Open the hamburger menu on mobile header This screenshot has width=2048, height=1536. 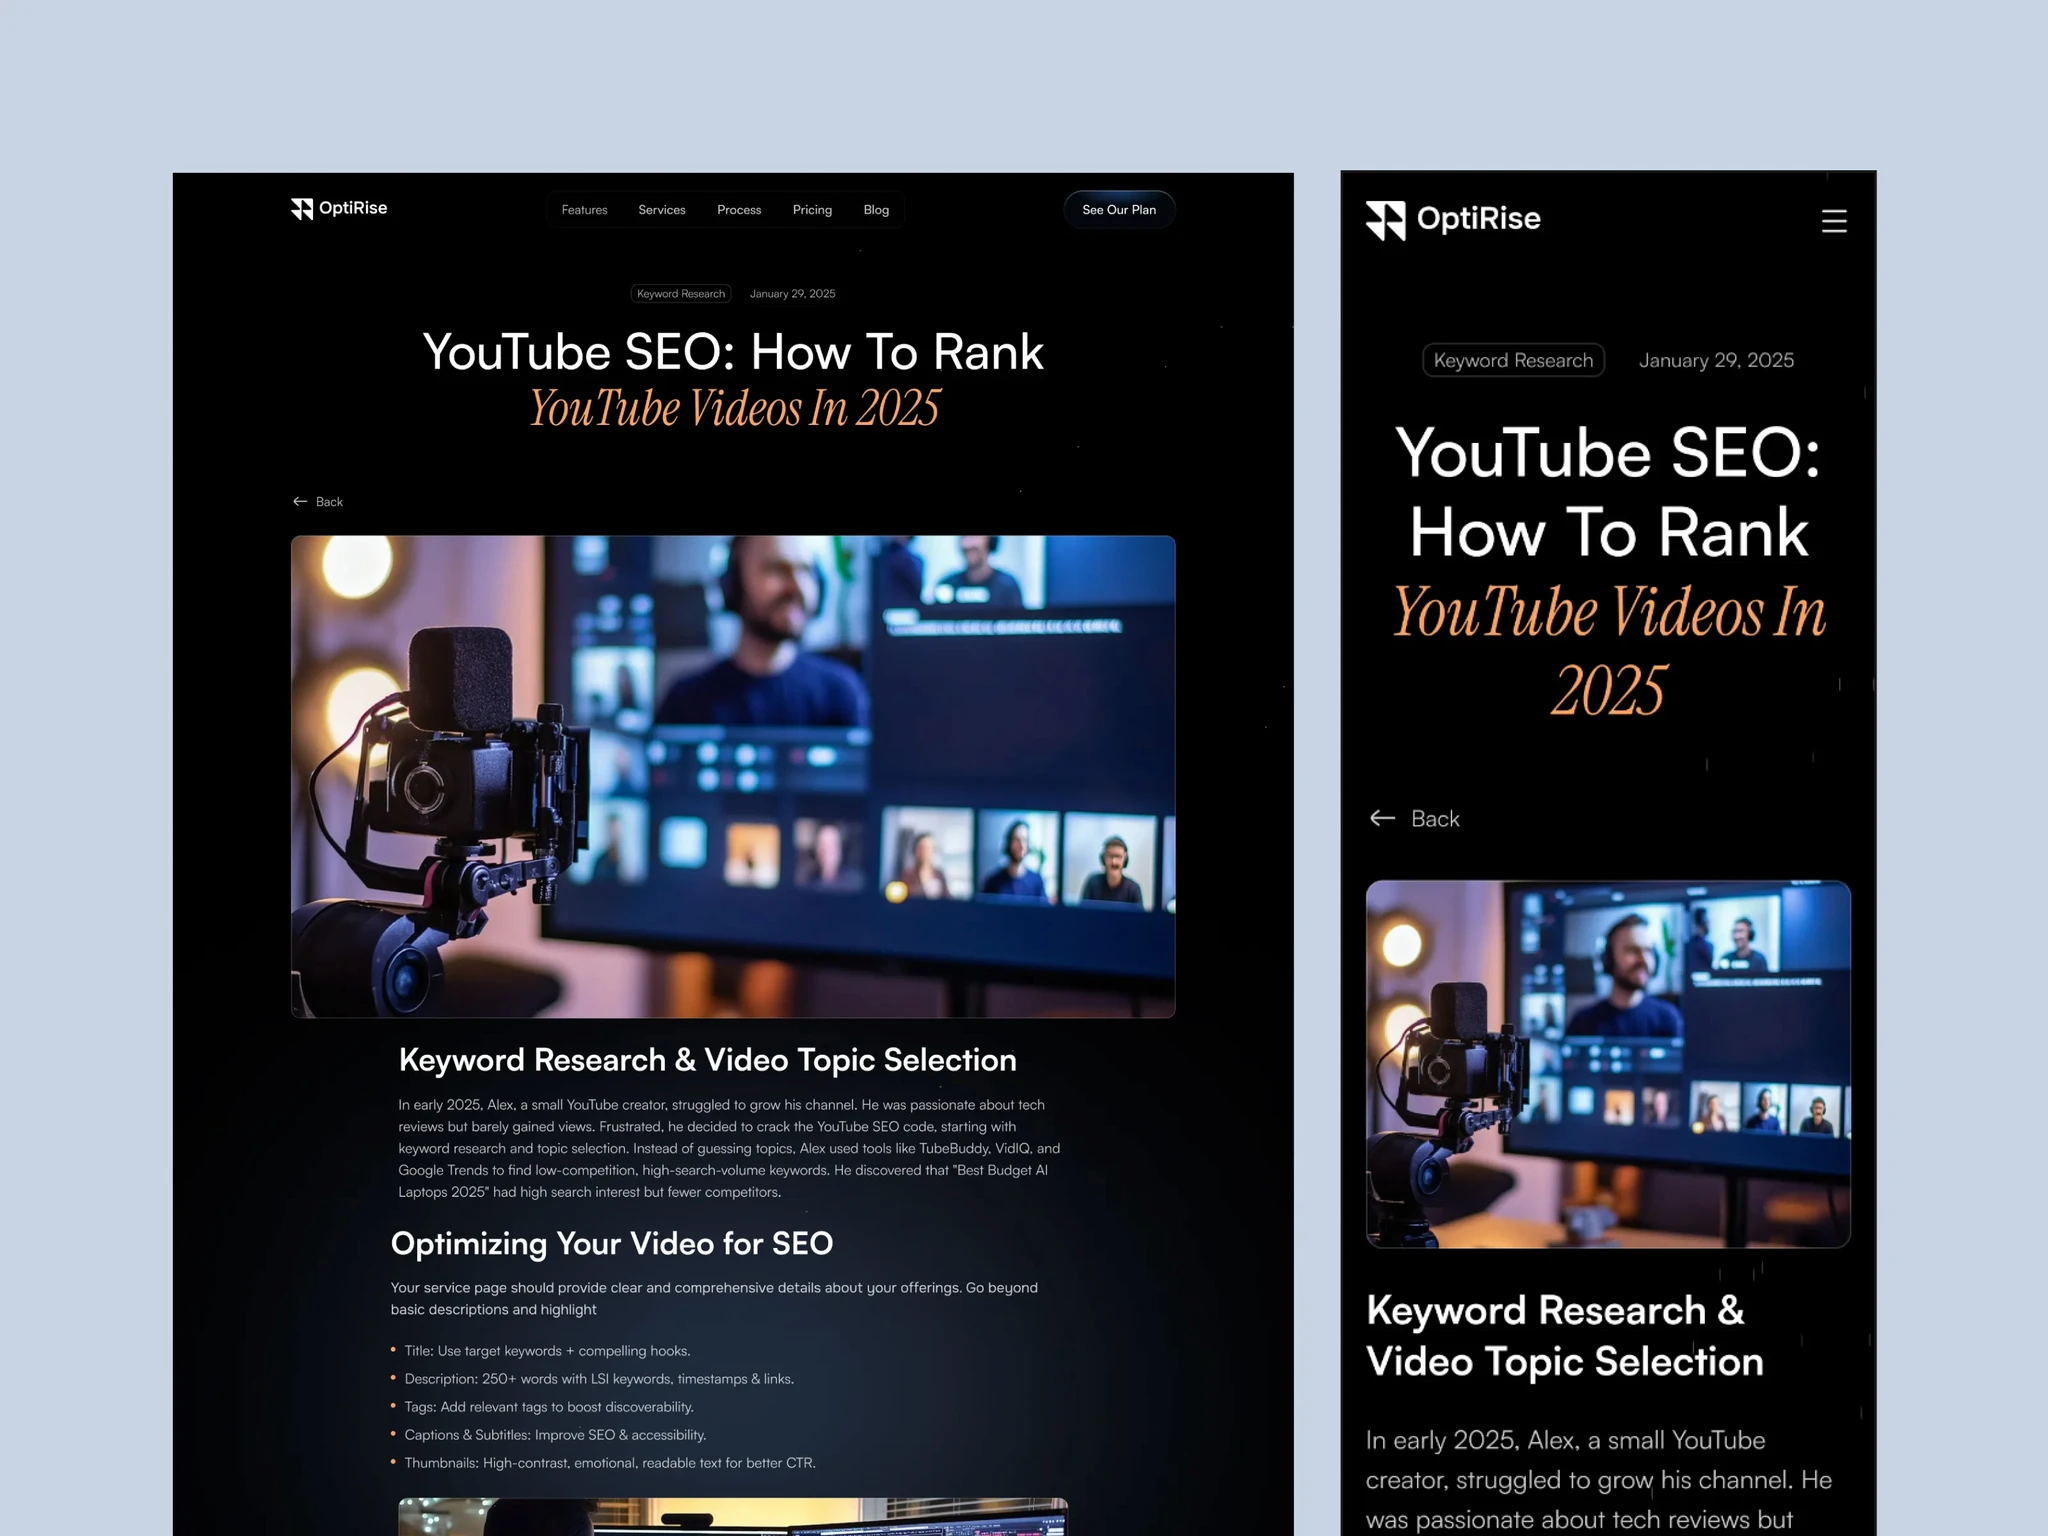click(1835, 221)
